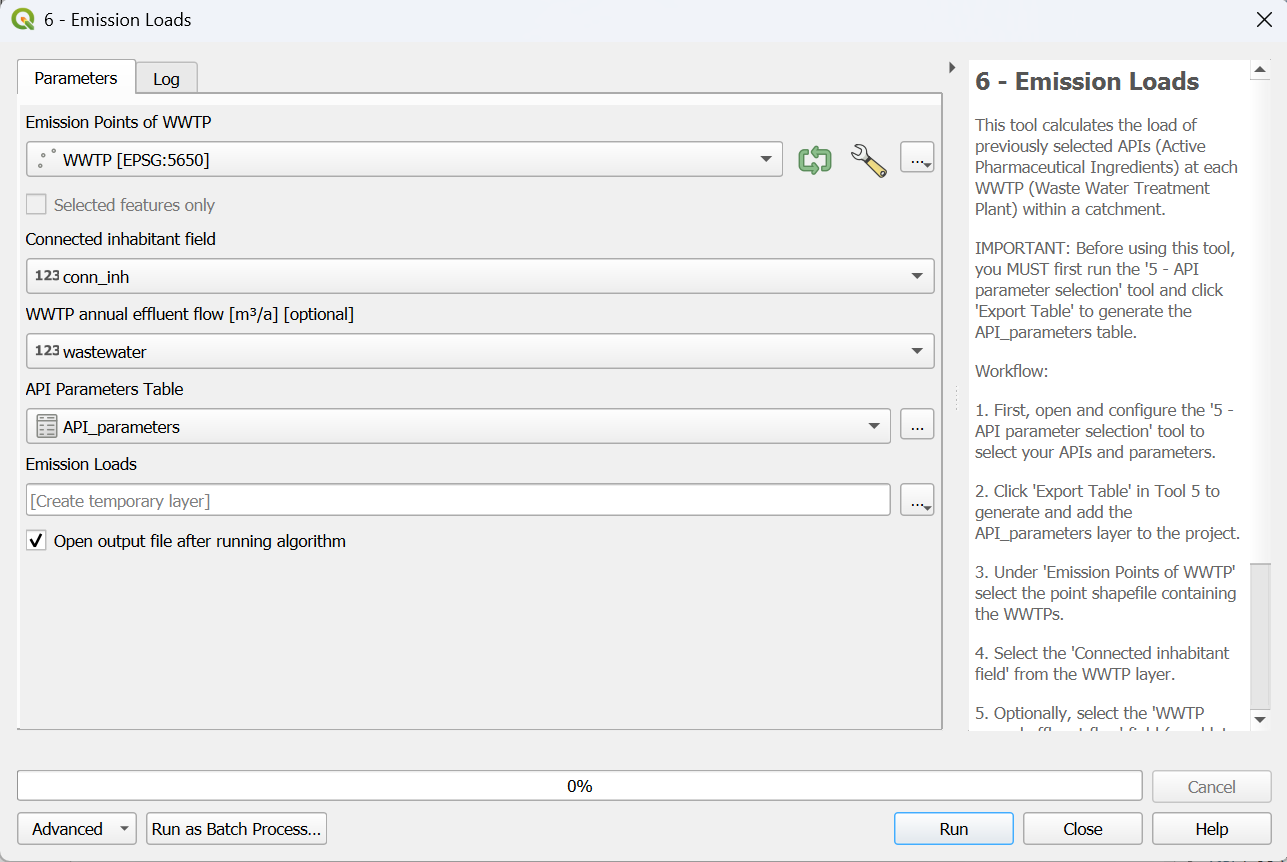The image size is (1287, 862).
Task: Expand the Connected inhabitant field dropdown
Action: (480, 276)
